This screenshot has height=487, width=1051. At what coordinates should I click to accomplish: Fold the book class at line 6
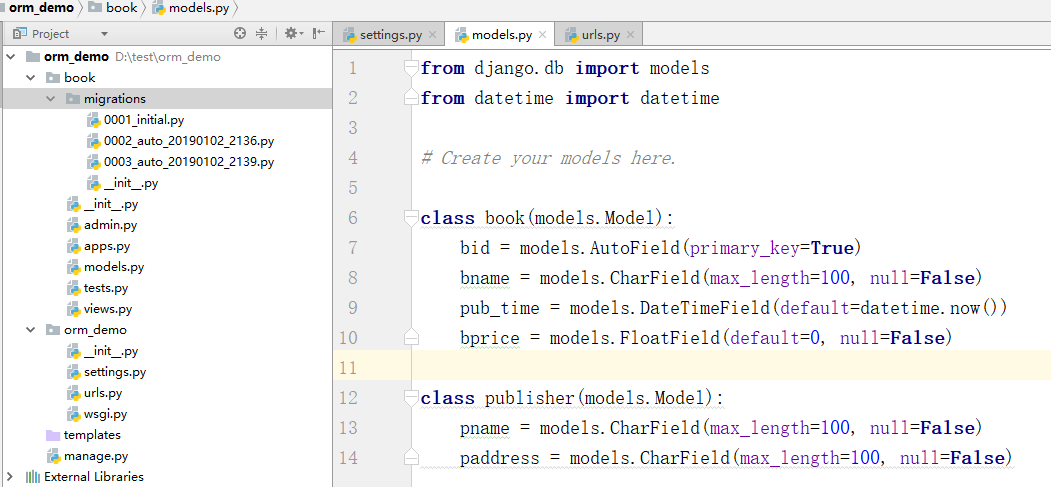[411, 218]
